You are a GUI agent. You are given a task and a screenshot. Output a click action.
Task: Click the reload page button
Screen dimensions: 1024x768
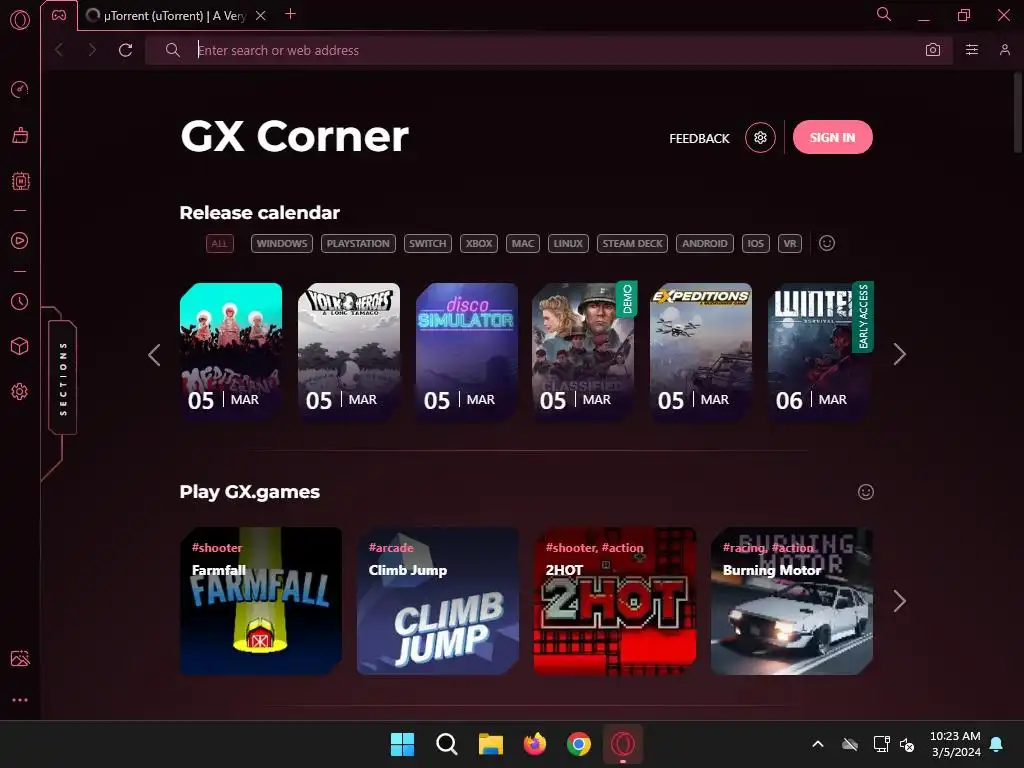tap(125, 50)
